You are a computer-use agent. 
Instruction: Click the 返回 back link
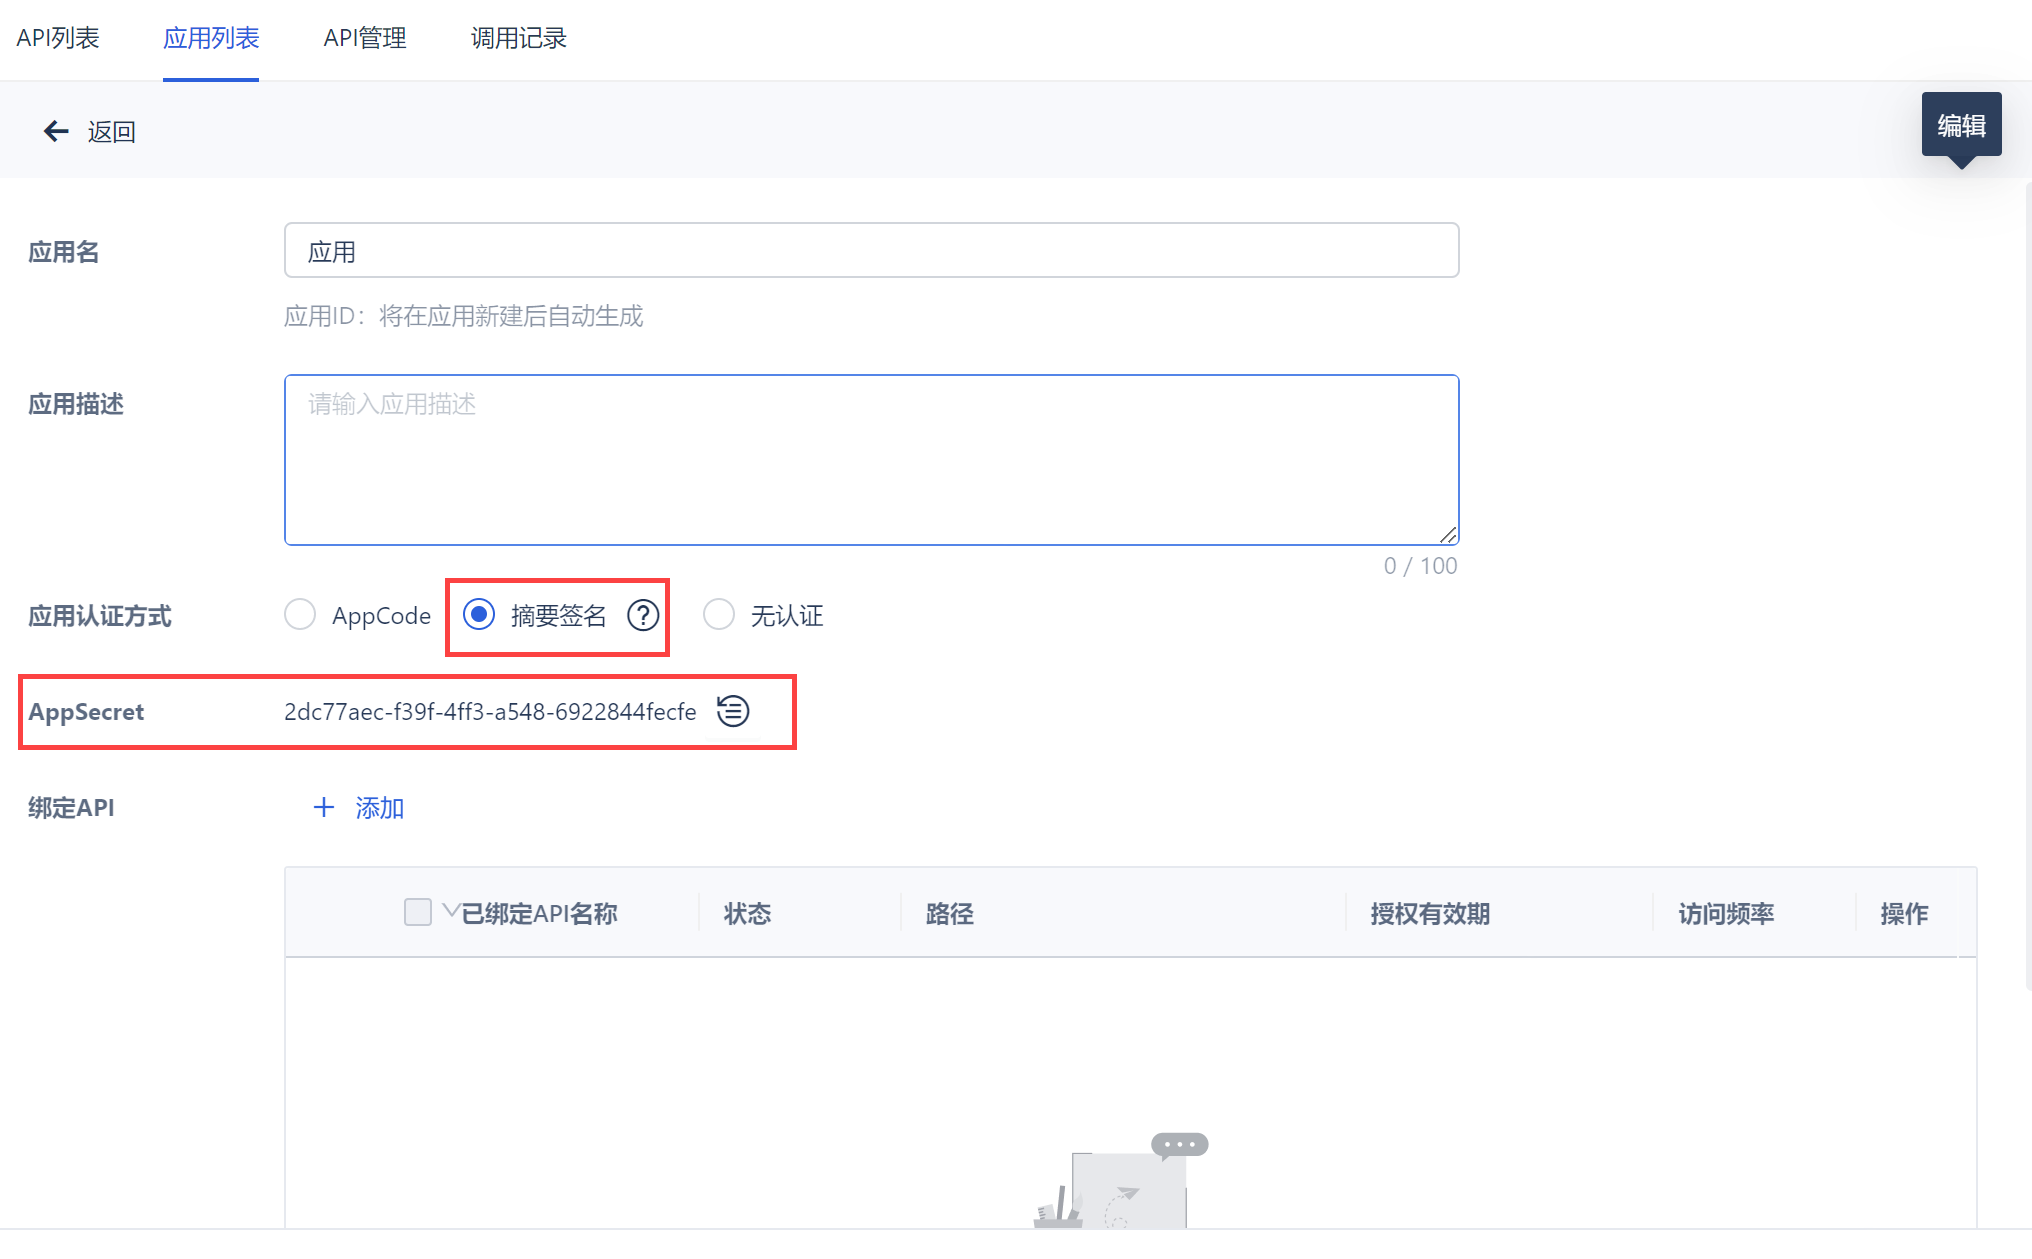(x=111, y=131)
